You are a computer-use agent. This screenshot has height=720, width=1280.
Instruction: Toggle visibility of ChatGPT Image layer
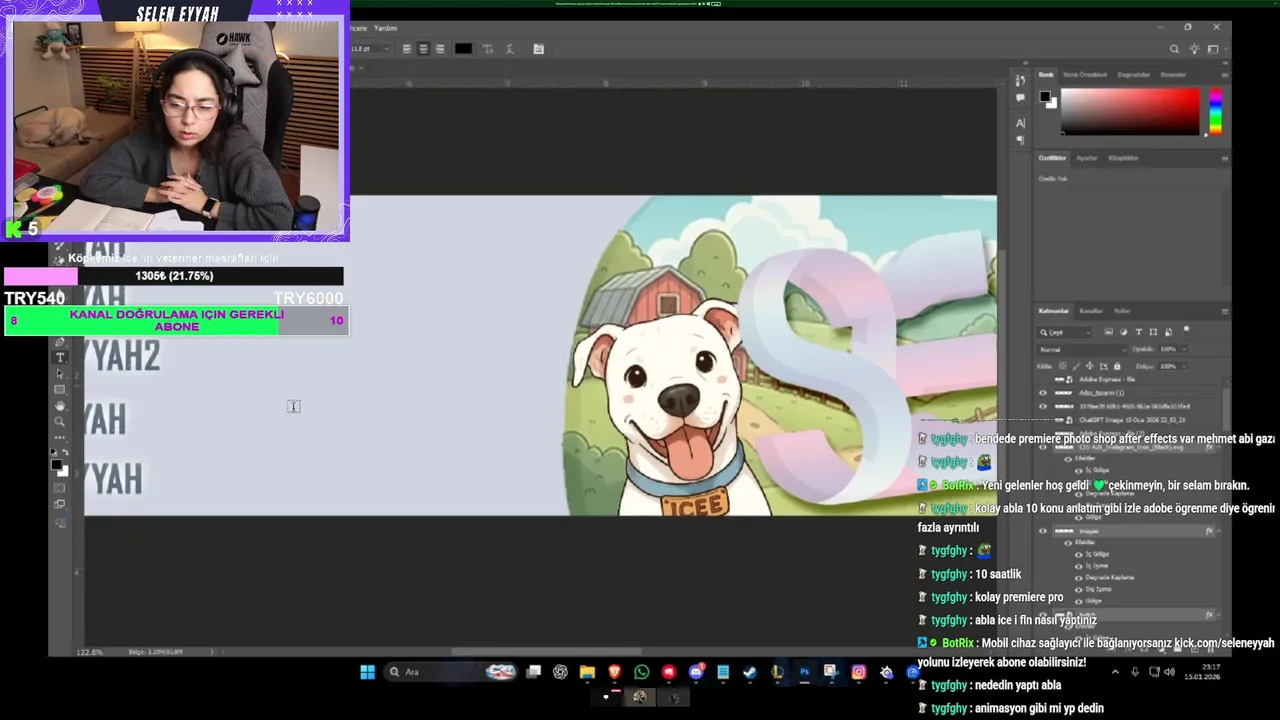[1043, 420]
